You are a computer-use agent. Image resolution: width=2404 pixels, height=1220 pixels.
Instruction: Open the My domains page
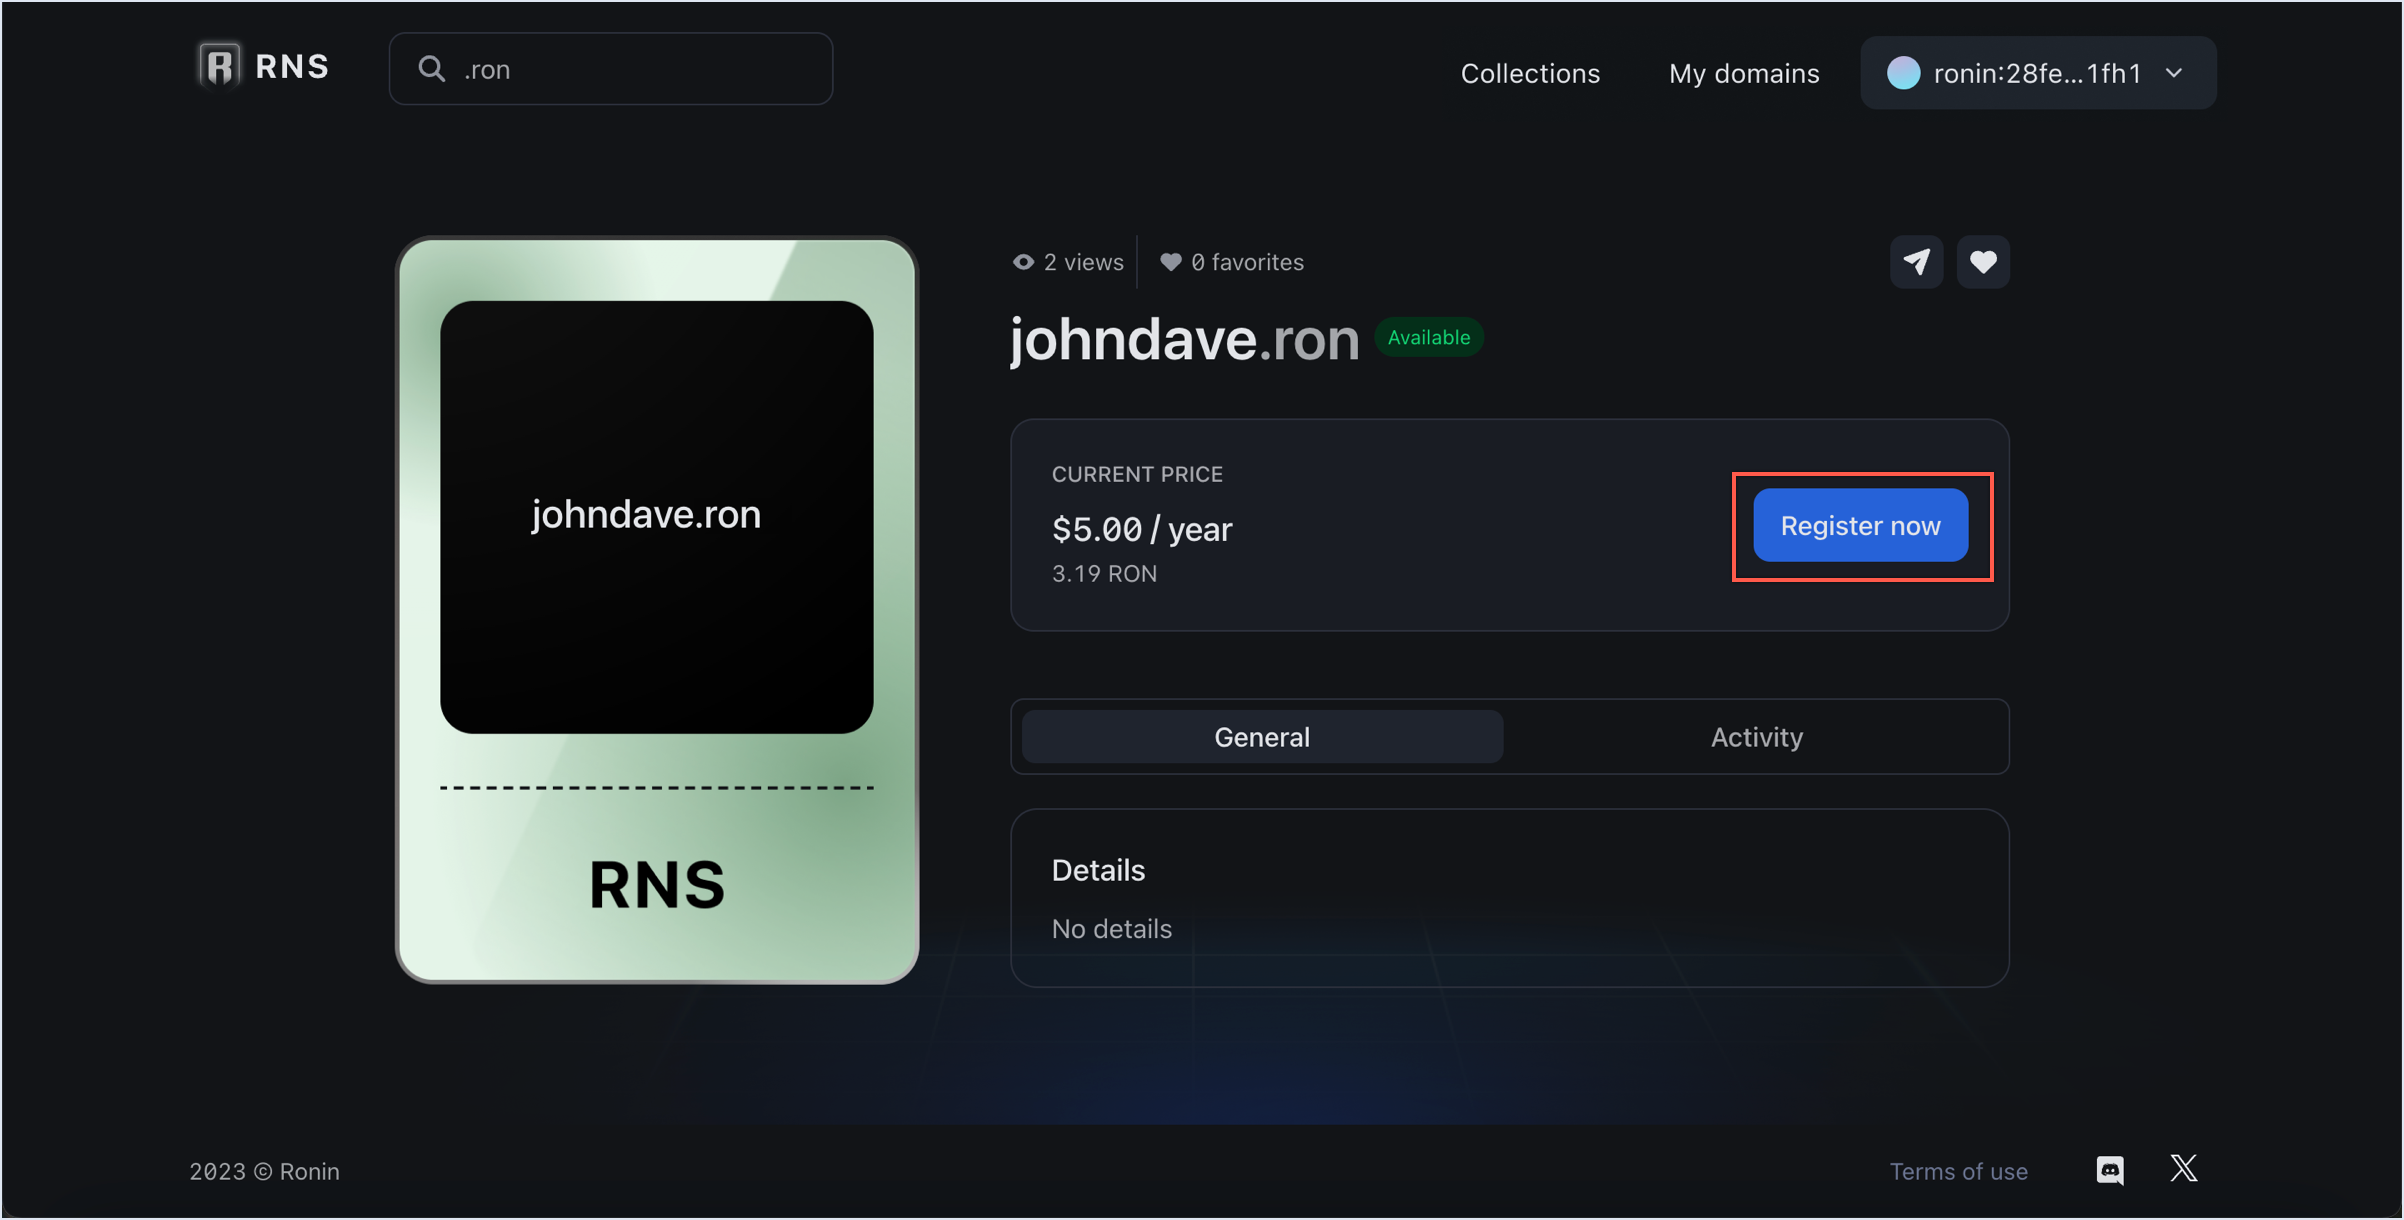pyautogui.click(x=1743, y=72)
